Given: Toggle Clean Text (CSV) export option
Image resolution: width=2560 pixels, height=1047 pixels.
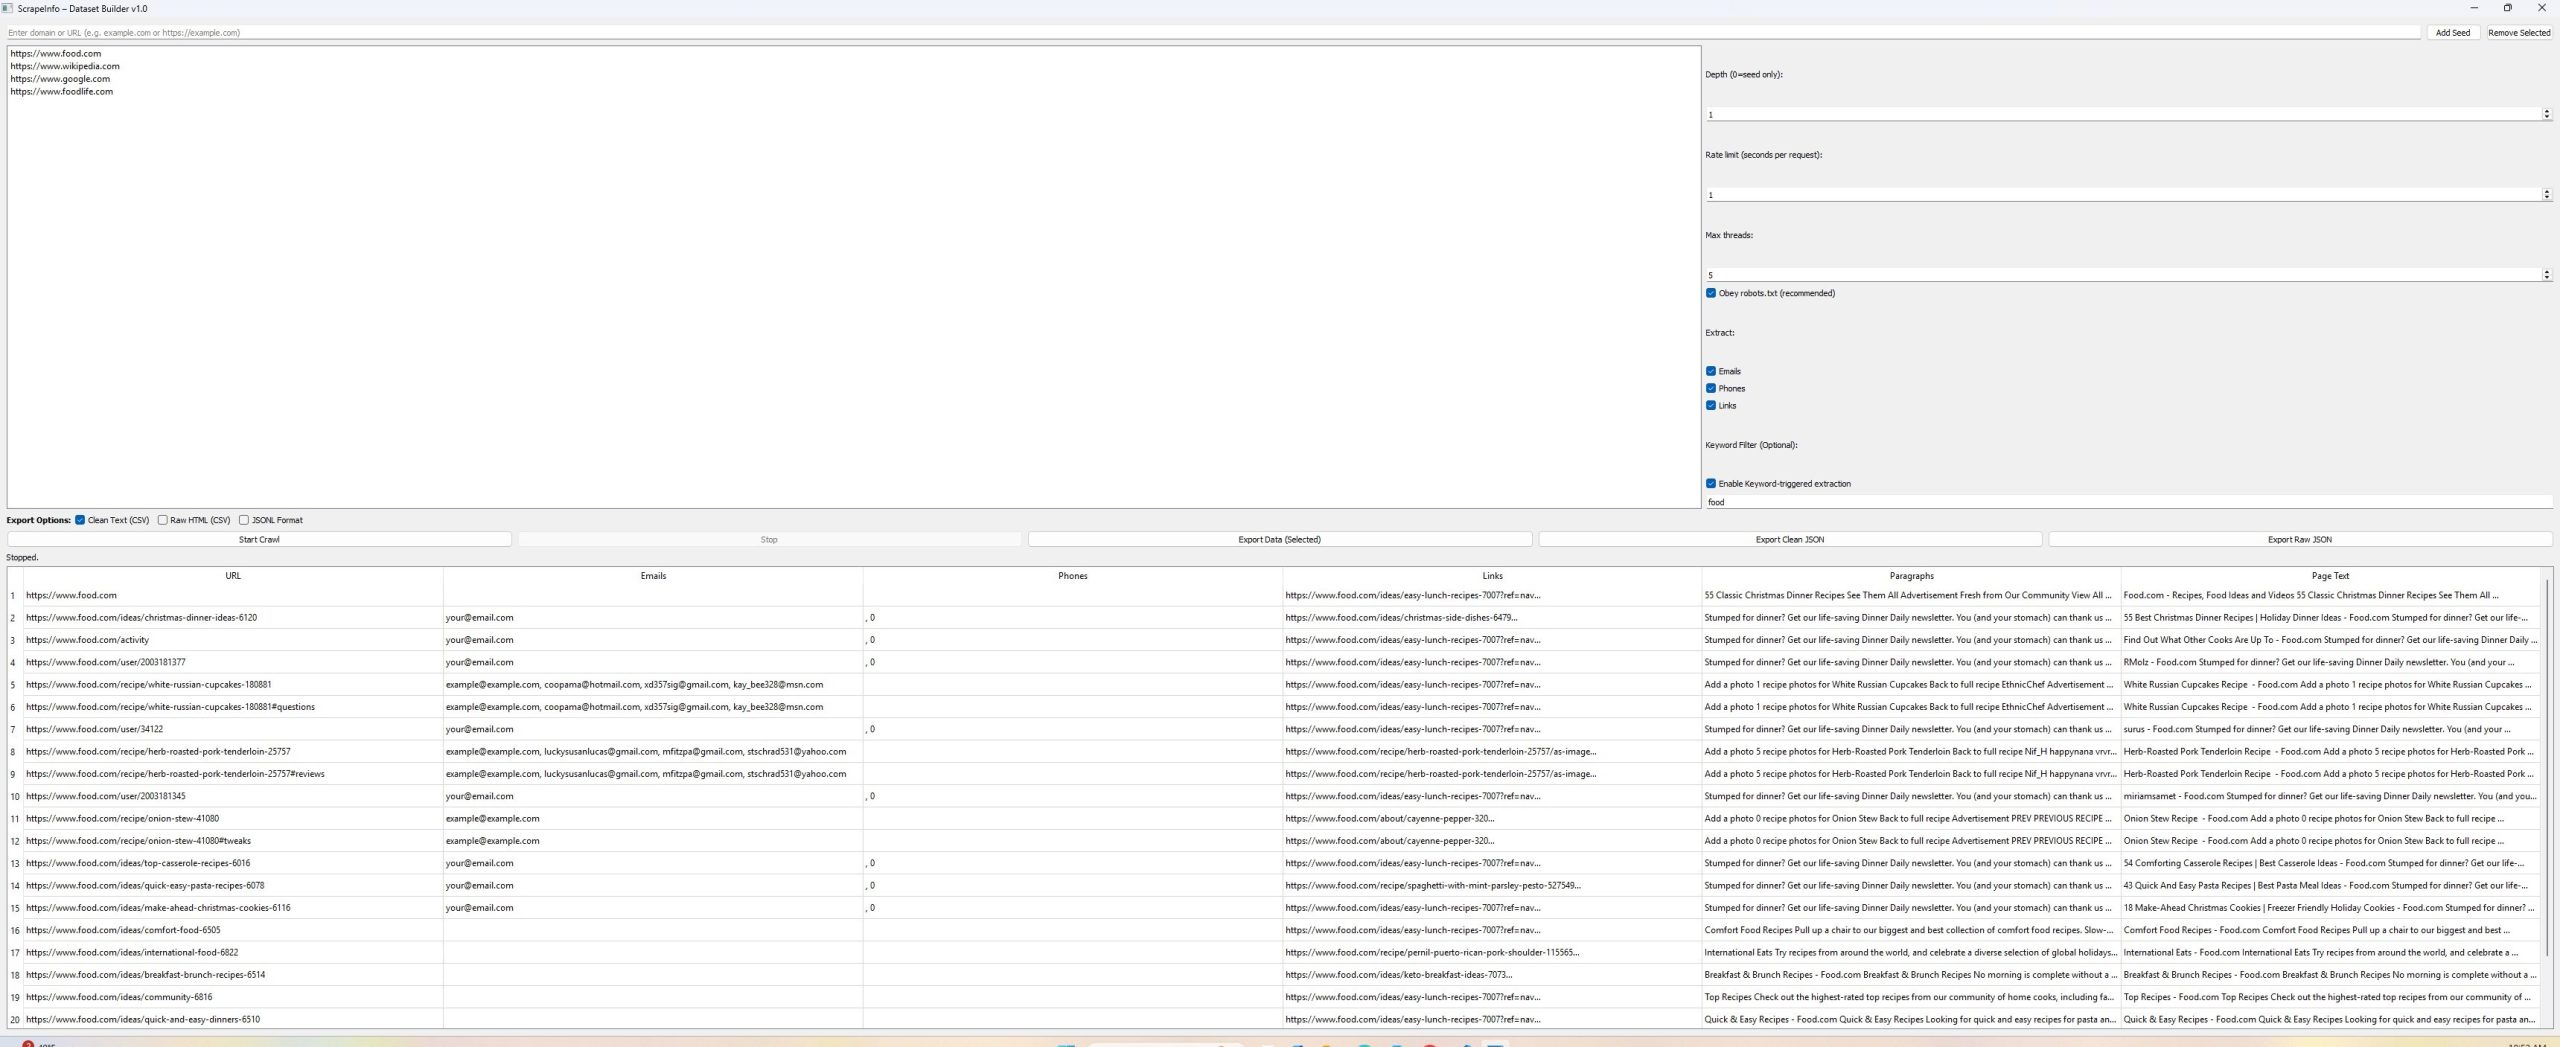Looking at the screenshot, I should (x=80, y=520).
